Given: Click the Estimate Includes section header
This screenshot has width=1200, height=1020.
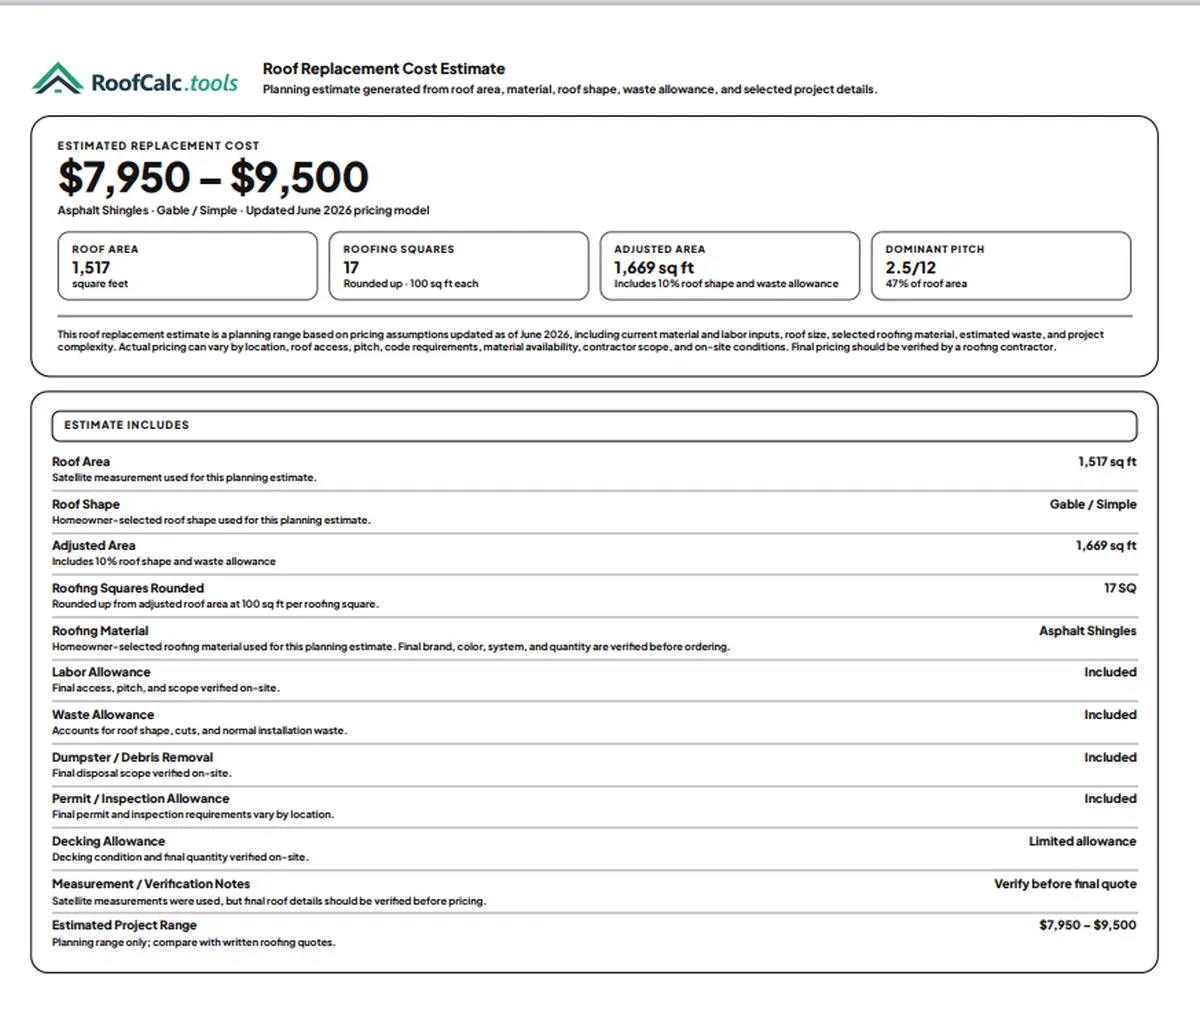Looking at the screenshot, I should tap(594, 425).
